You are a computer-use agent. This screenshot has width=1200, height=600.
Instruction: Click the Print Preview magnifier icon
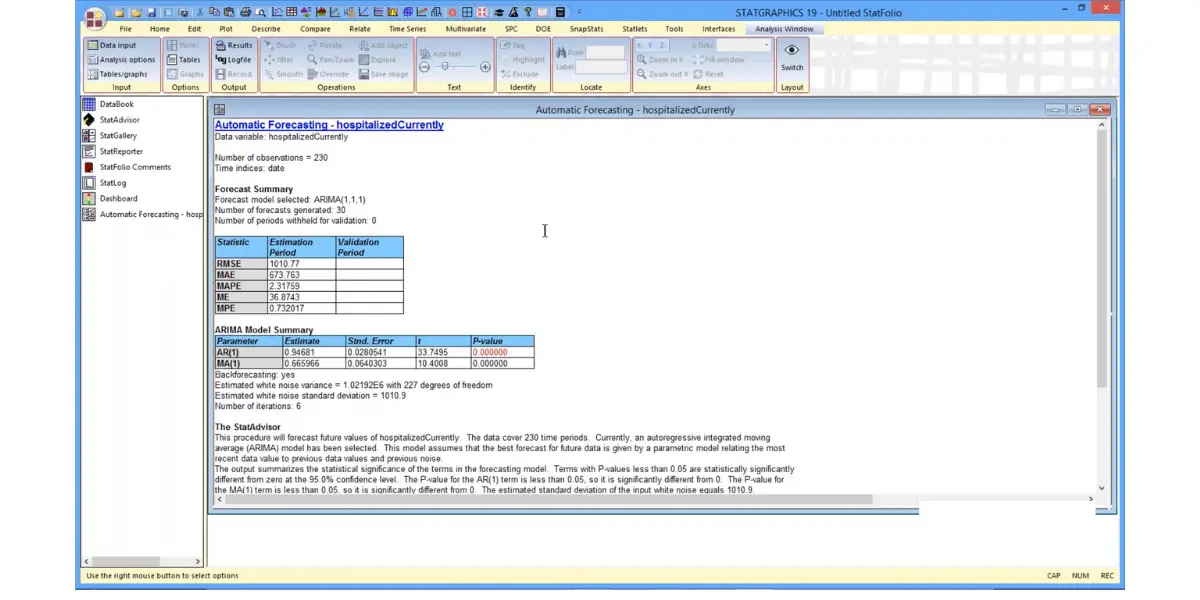pos(260,12)
